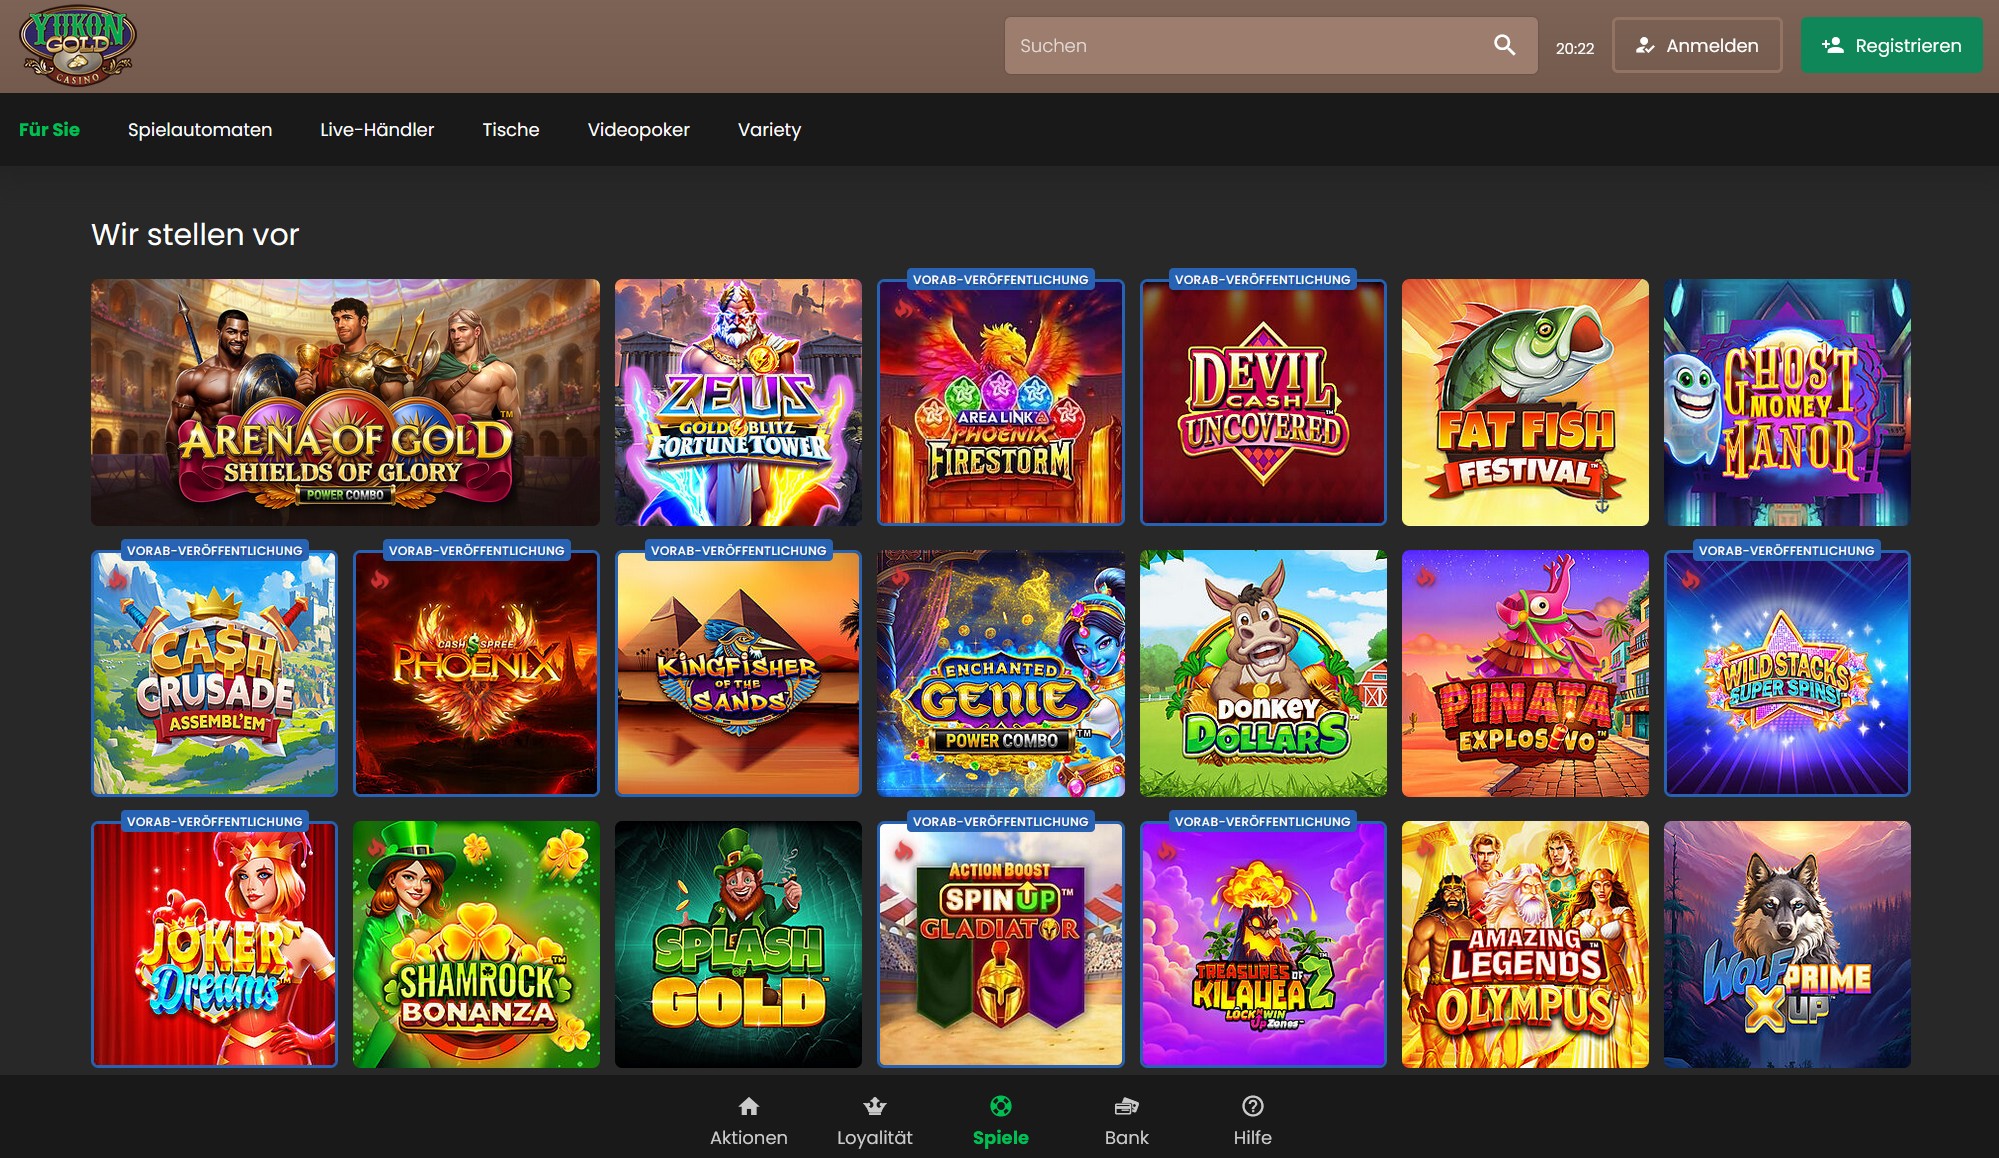The height and width of the screenshot is (1158, 1999).
Task: Open Wolf Prime X UP game
Action: tap(1787, 944)
